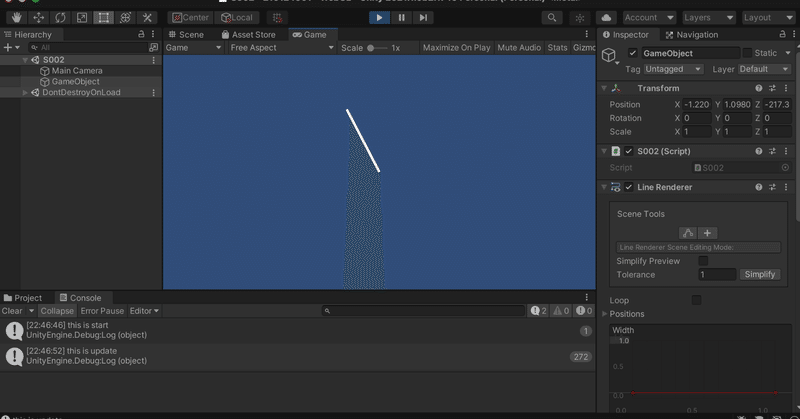Open Line Renderer presets icon
The width and height of the screenshot is (800, 419).
[x=772, y=187]
